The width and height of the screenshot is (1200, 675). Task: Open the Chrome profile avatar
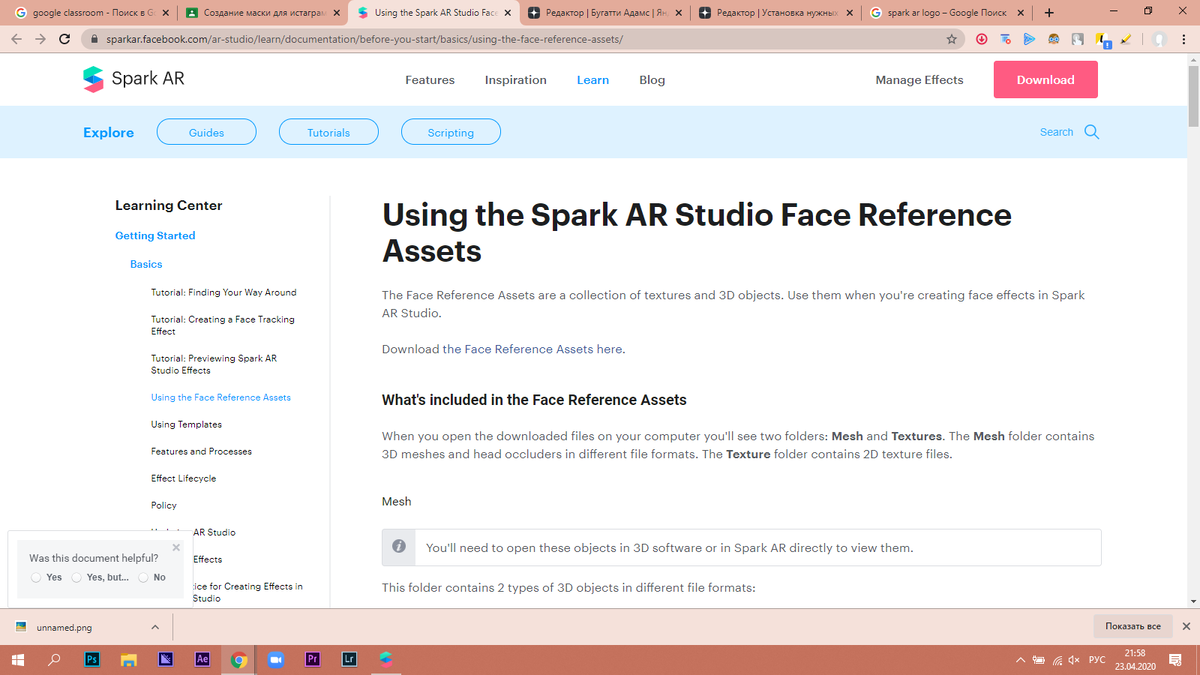[1159, 40]
